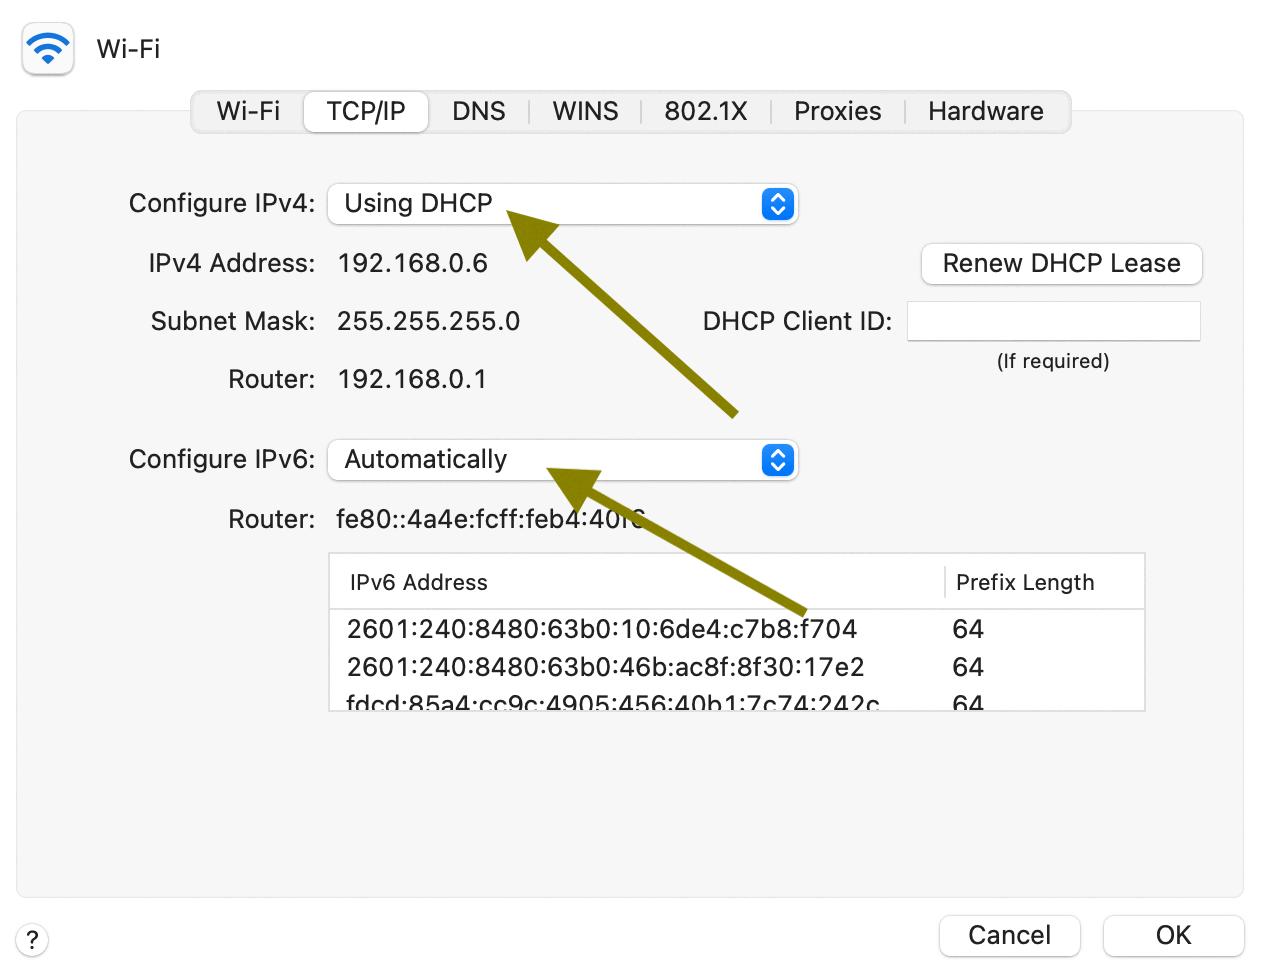Open the Configure IPv6 dropdown

[x=562, y=460]
